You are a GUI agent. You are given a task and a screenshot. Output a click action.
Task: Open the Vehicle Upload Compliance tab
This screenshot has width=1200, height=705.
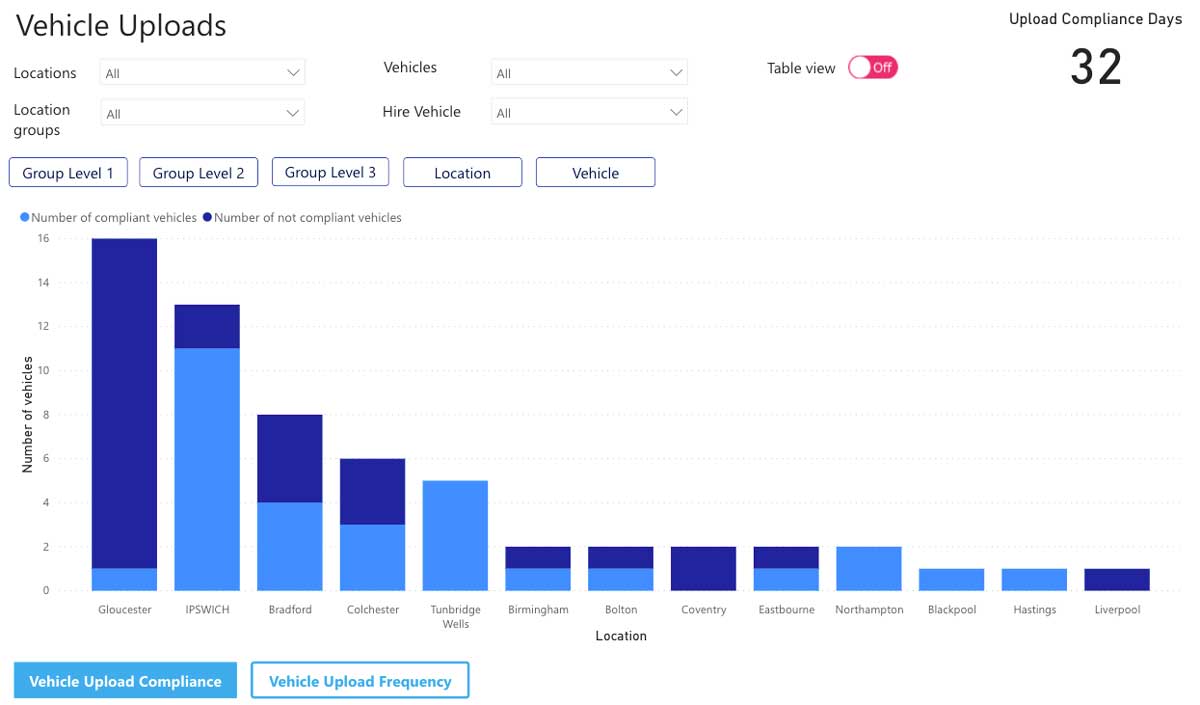click(125, 681)
